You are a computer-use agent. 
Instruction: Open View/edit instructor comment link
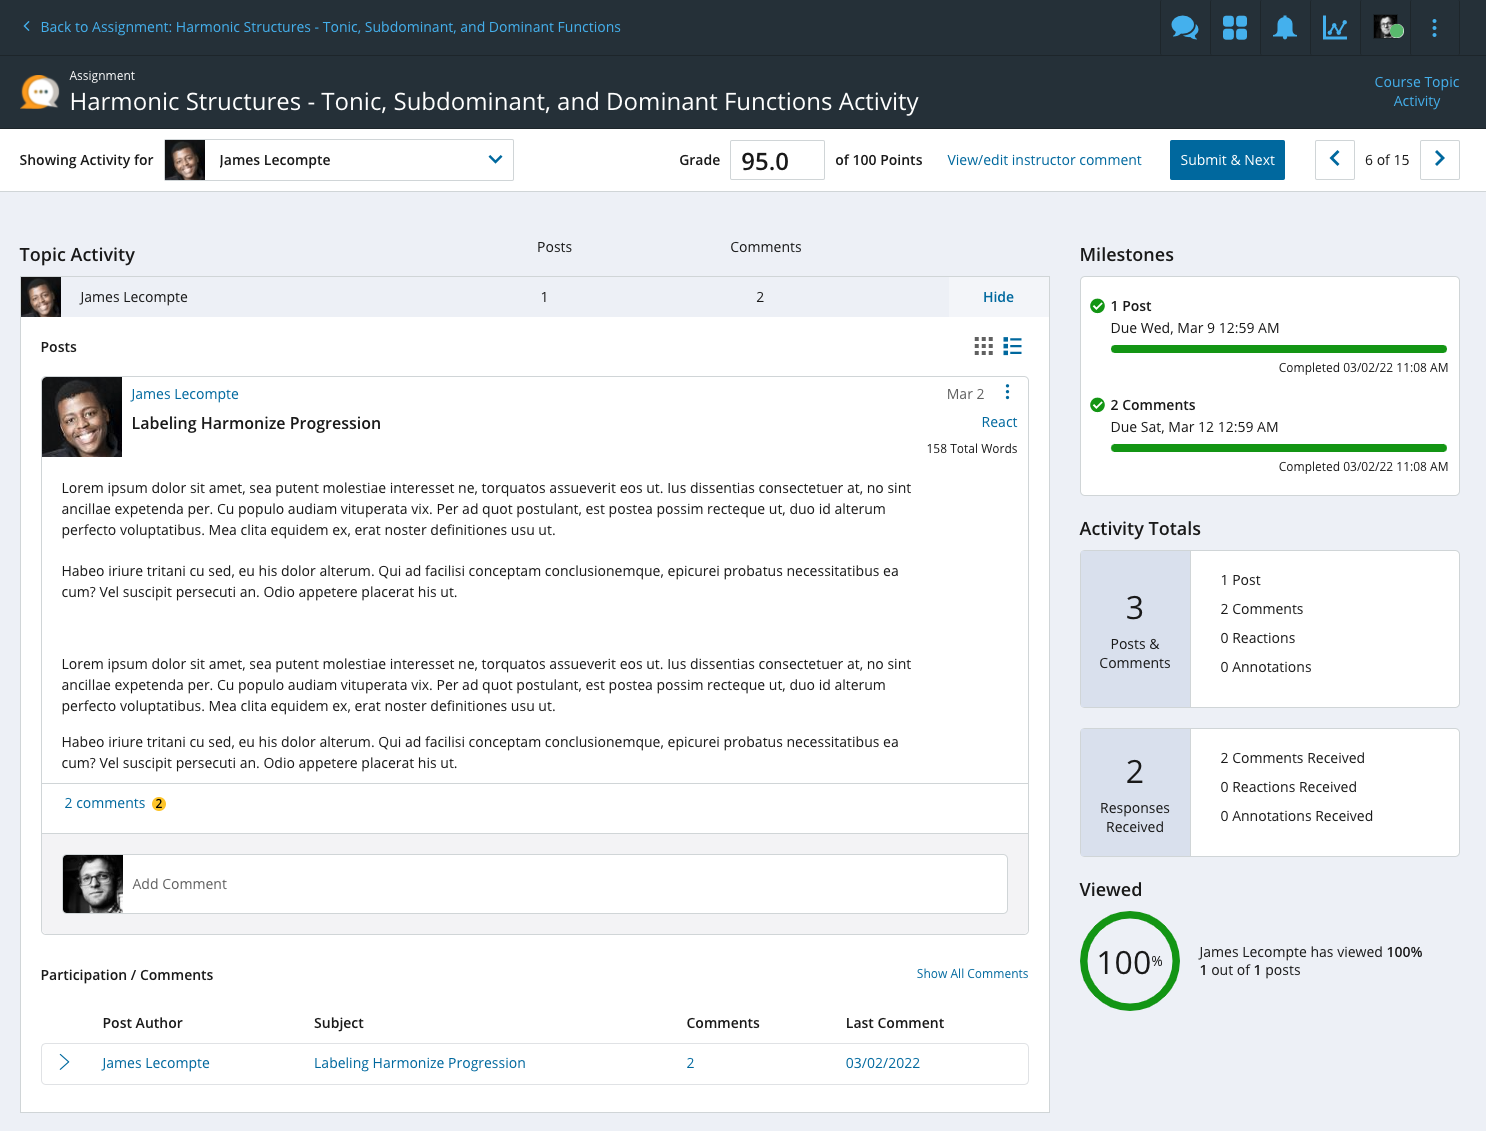pos(1044,160)
